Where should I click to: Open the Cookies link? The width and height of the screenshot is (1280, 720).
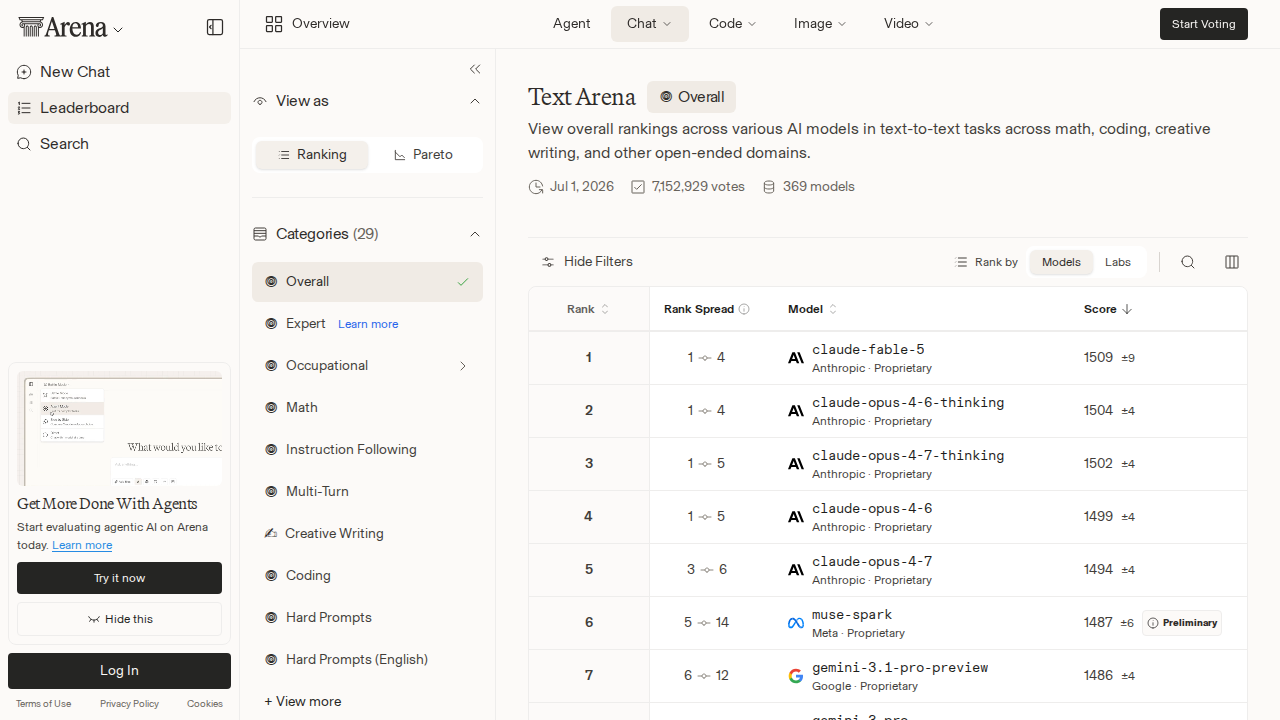205,704
